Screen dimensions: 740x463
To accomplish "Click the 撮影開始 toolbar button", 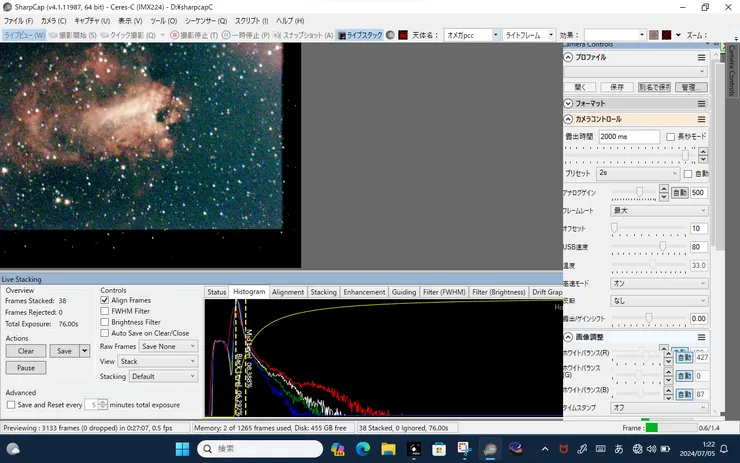I will [75, 35].
